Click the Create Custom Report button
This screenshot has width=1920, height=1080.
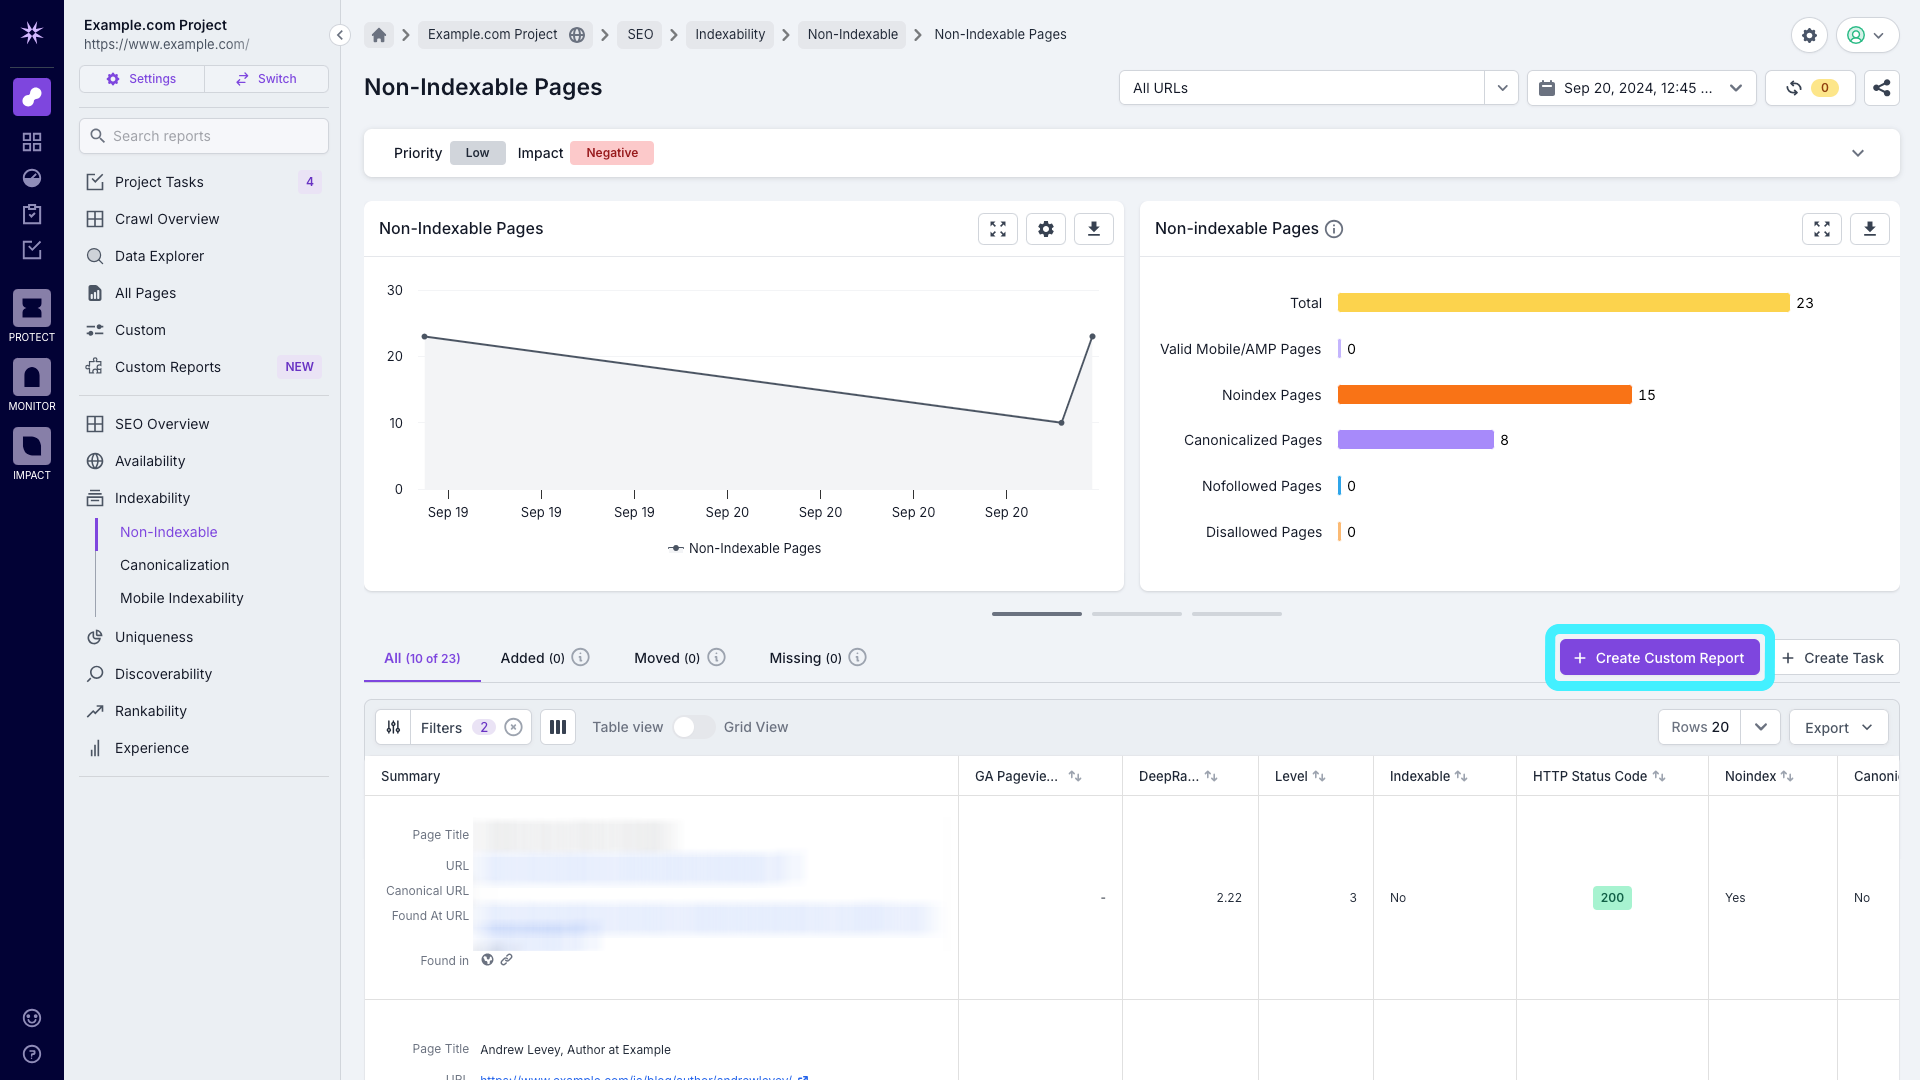1659,657
